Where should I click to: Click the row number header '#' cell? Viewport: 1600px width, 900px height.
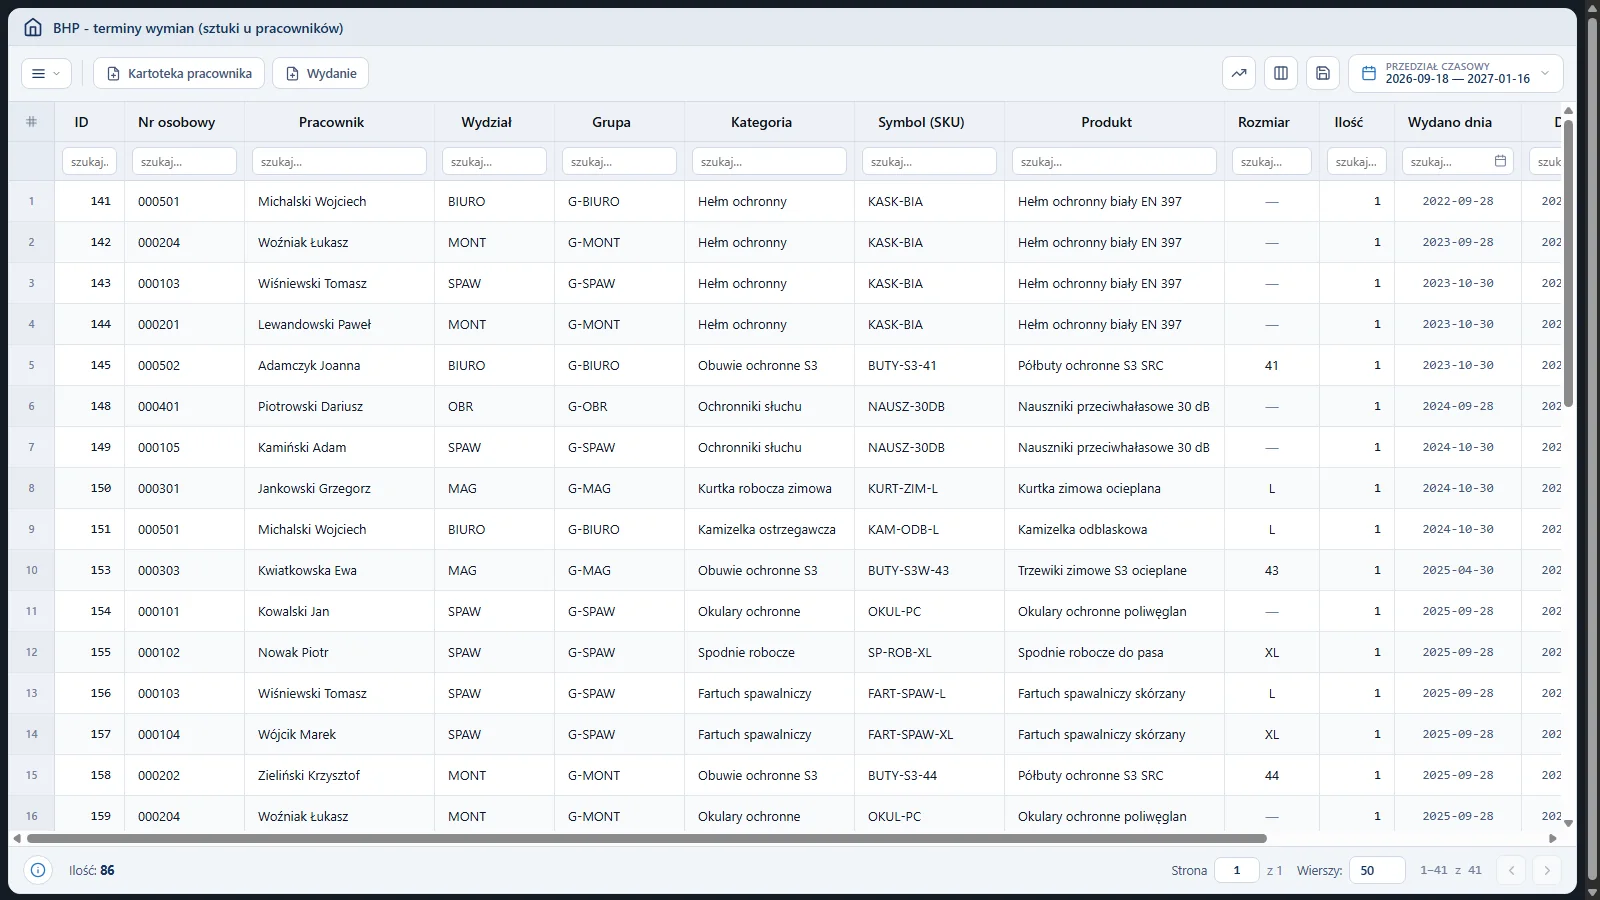point(32,122)
